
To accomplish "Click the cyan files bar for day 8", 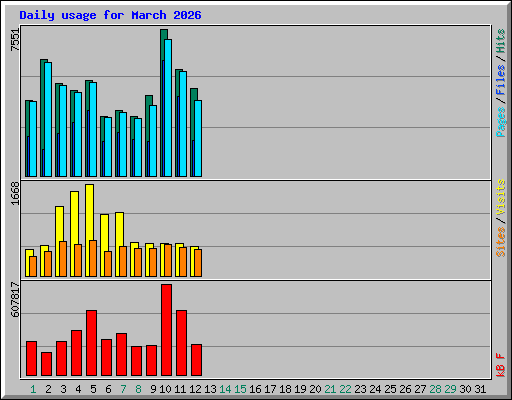I will pos(138,147).
